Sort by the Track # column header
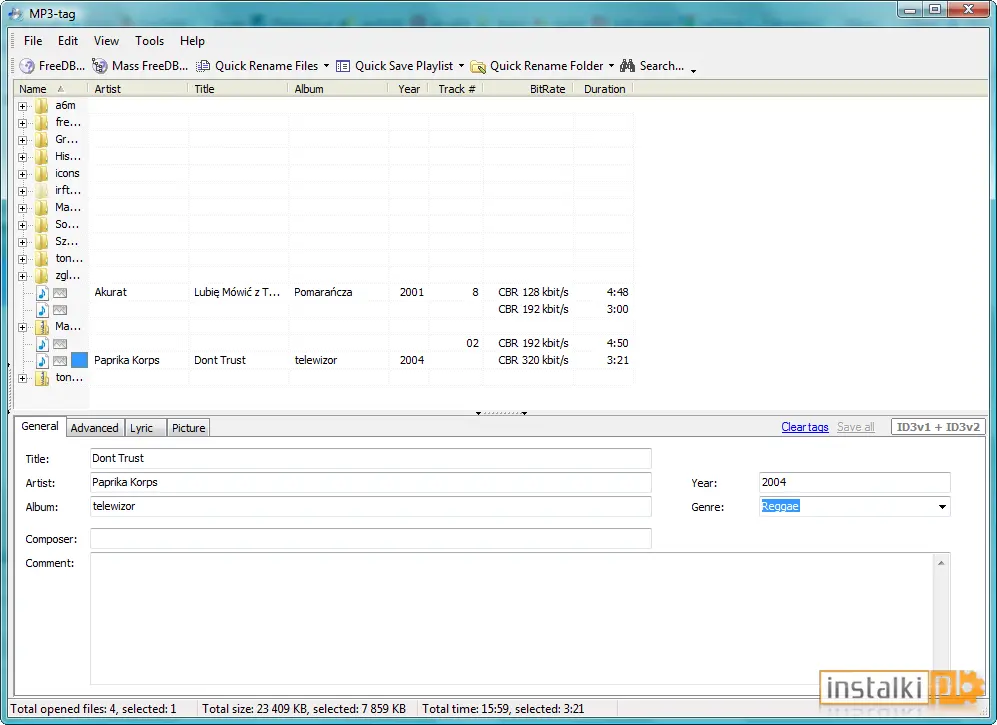The width and height of the screenshot is (997, 725). click(x=455, y=89)
